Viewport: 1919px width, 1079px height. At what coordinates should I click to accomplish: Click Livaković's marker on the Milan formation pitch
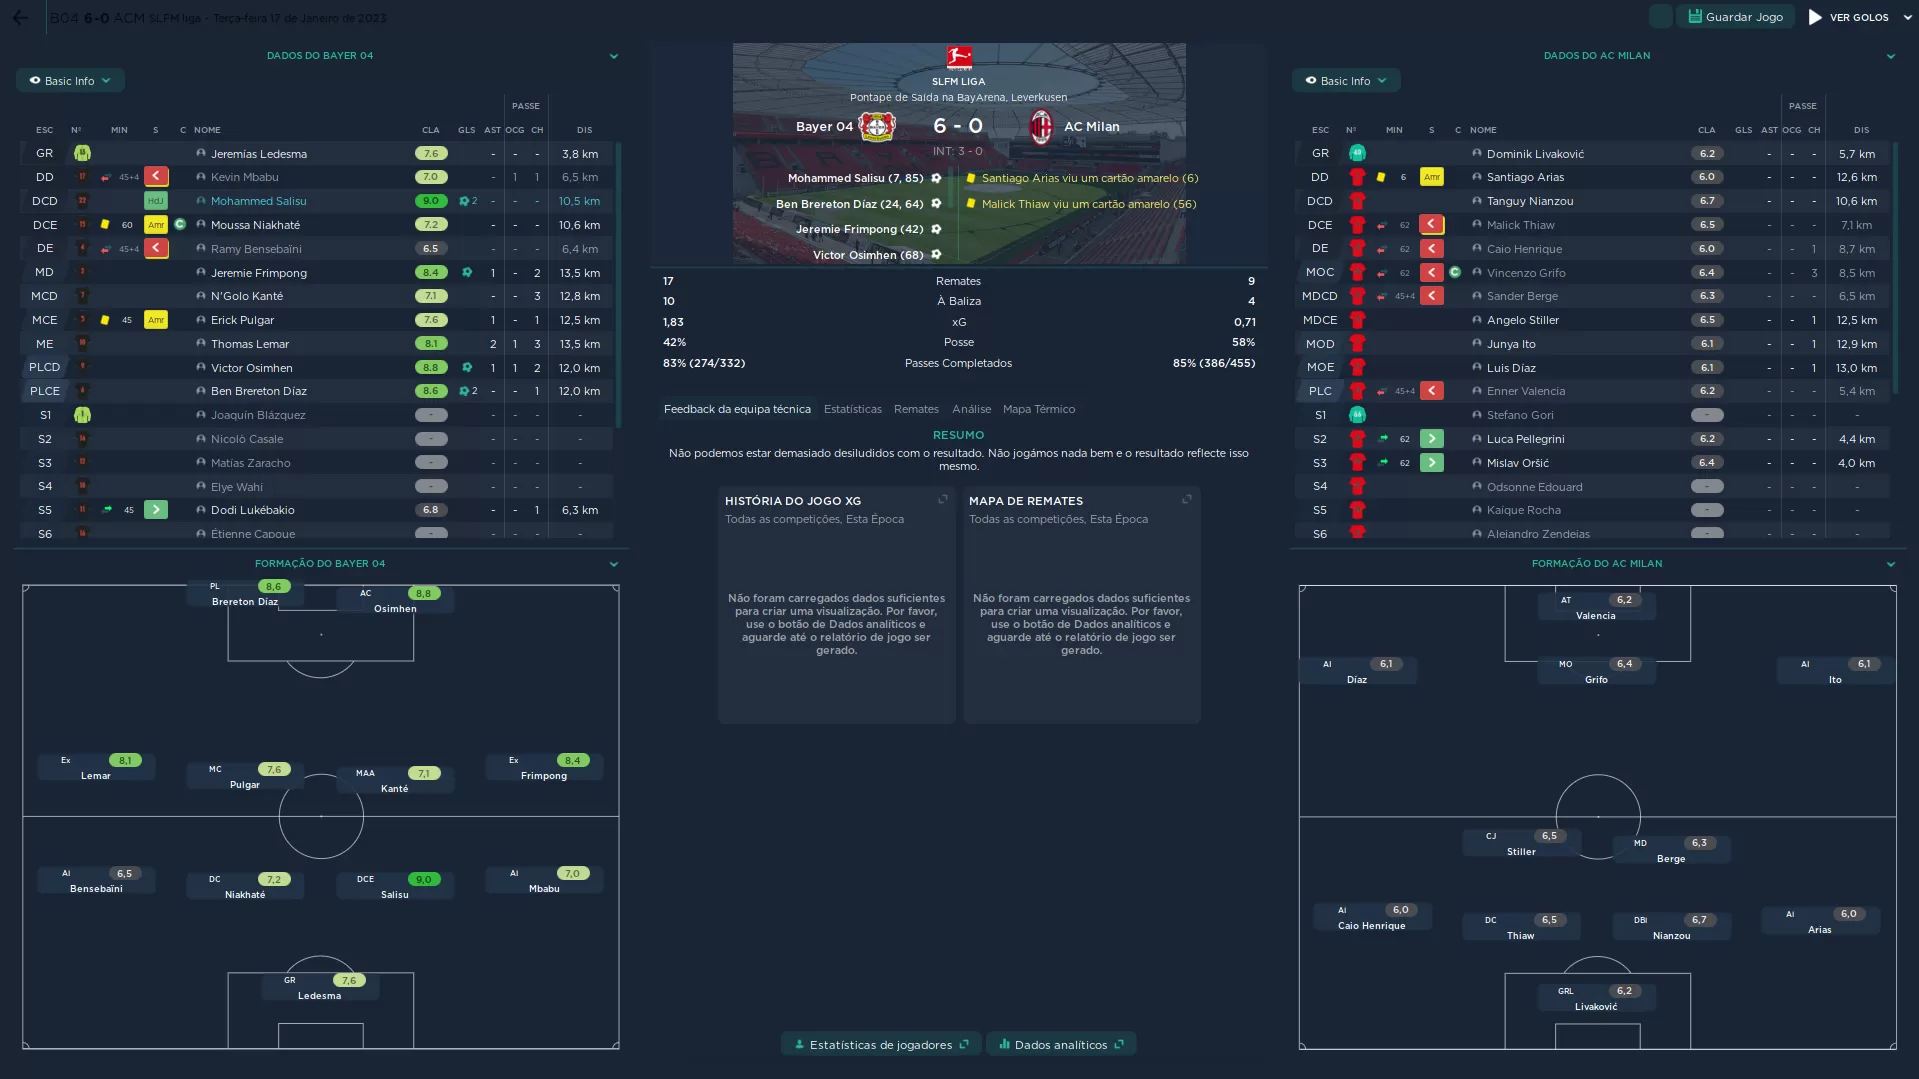click(1596, 998)
